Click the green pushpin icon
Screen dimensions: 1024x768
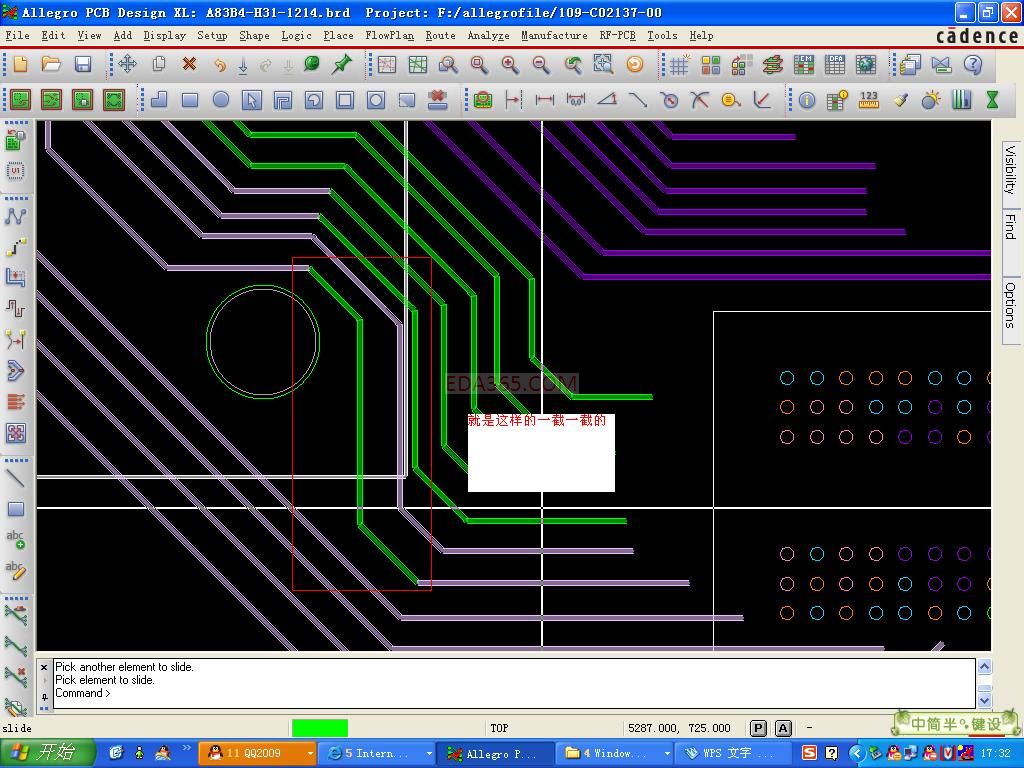[342, 65]
